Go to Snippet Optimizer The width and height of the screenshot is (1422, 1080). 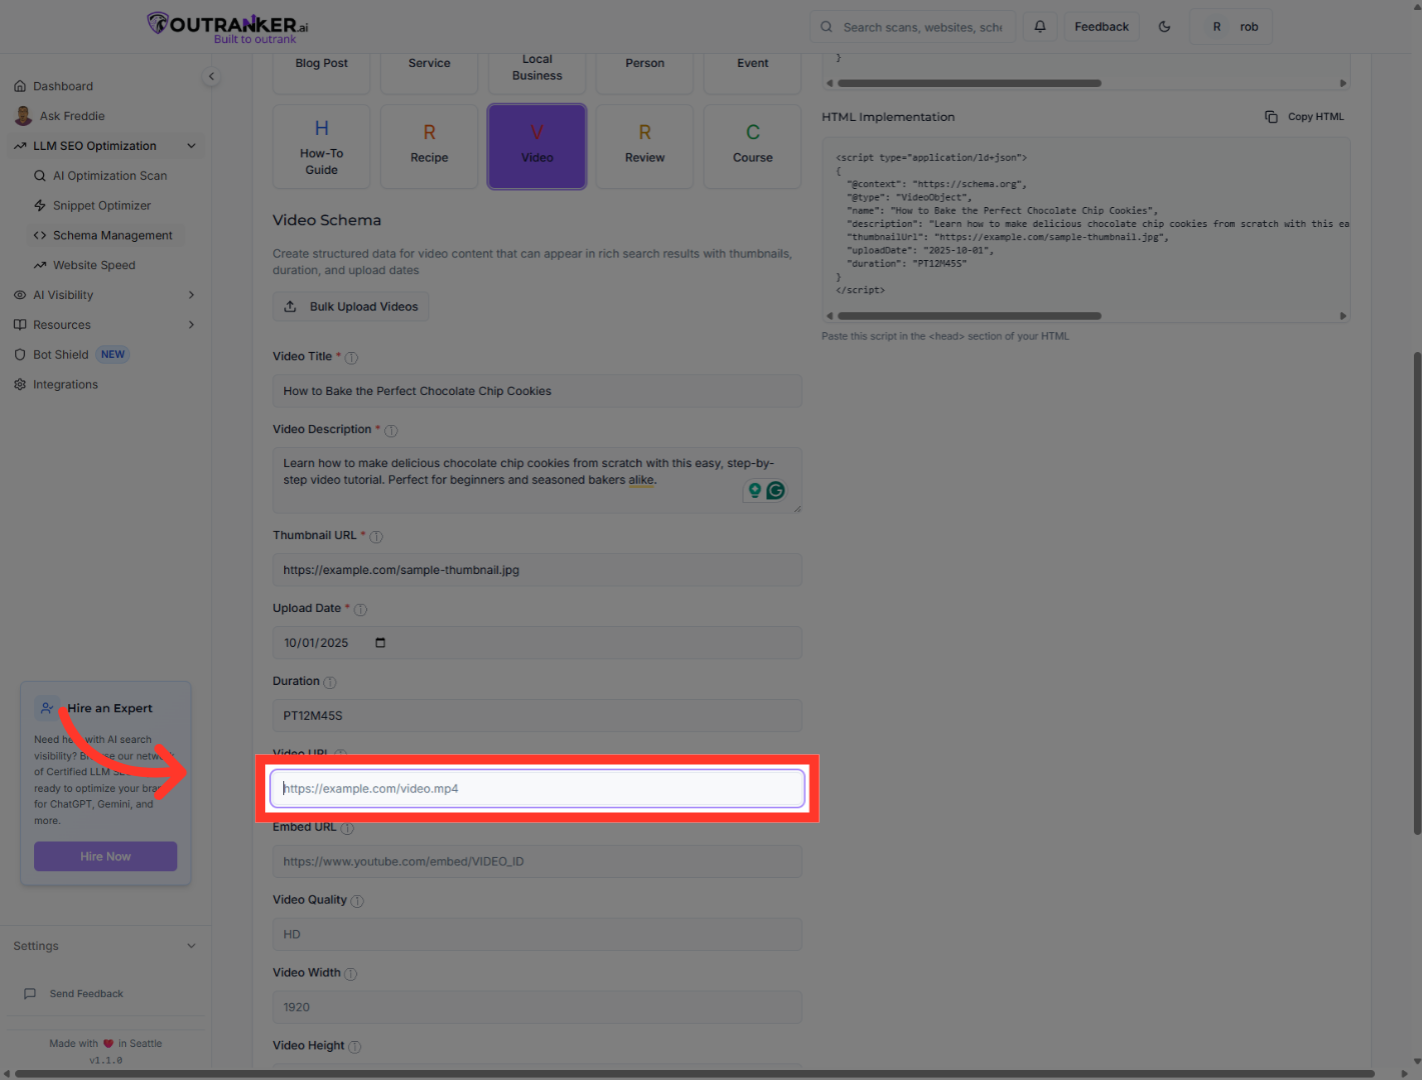click(102, 206)
